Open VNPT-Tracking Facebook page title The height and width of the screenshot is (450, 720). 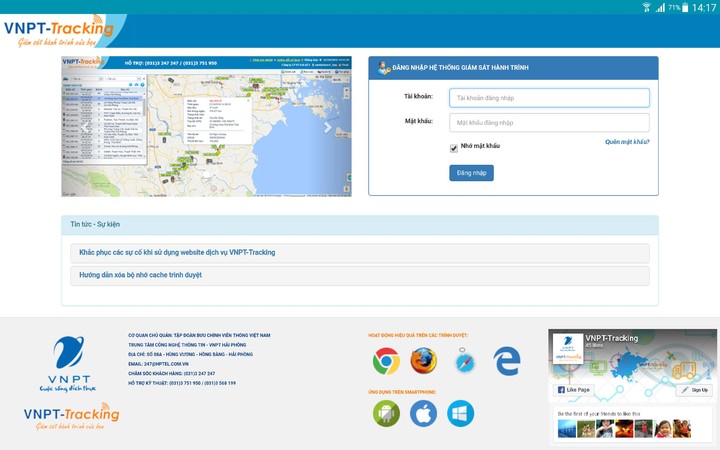click(x=612, y=338)
